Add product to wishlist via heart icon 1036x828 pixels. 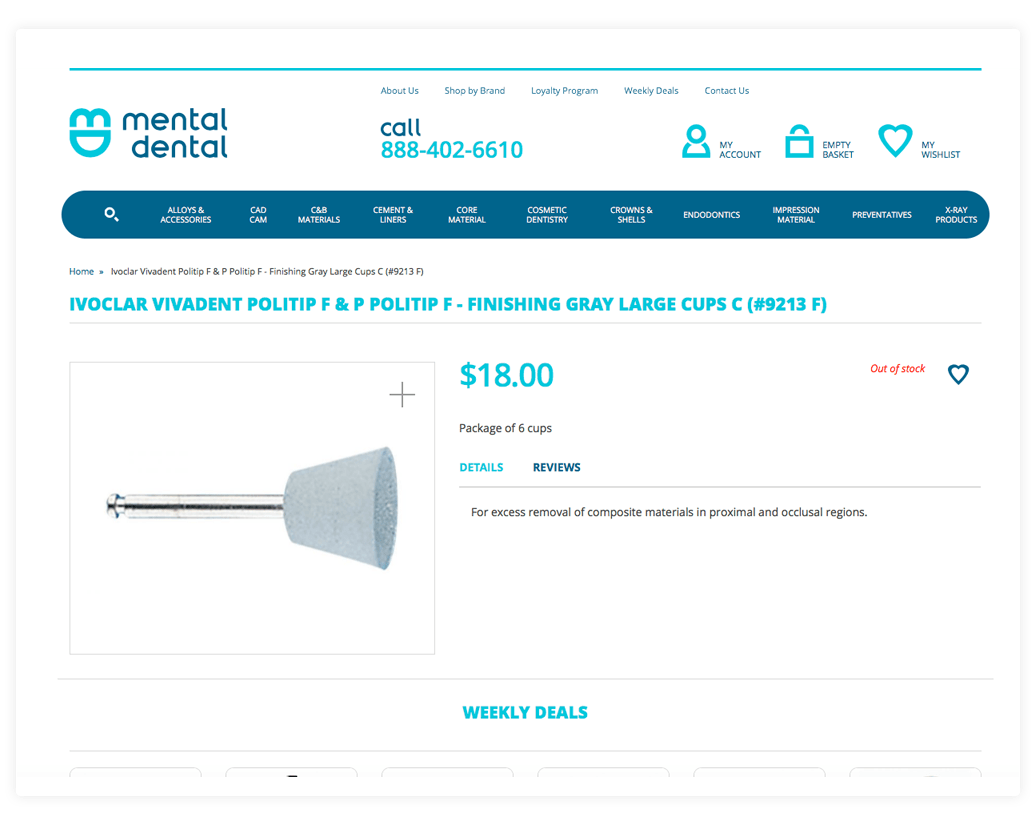pos(958,374)
